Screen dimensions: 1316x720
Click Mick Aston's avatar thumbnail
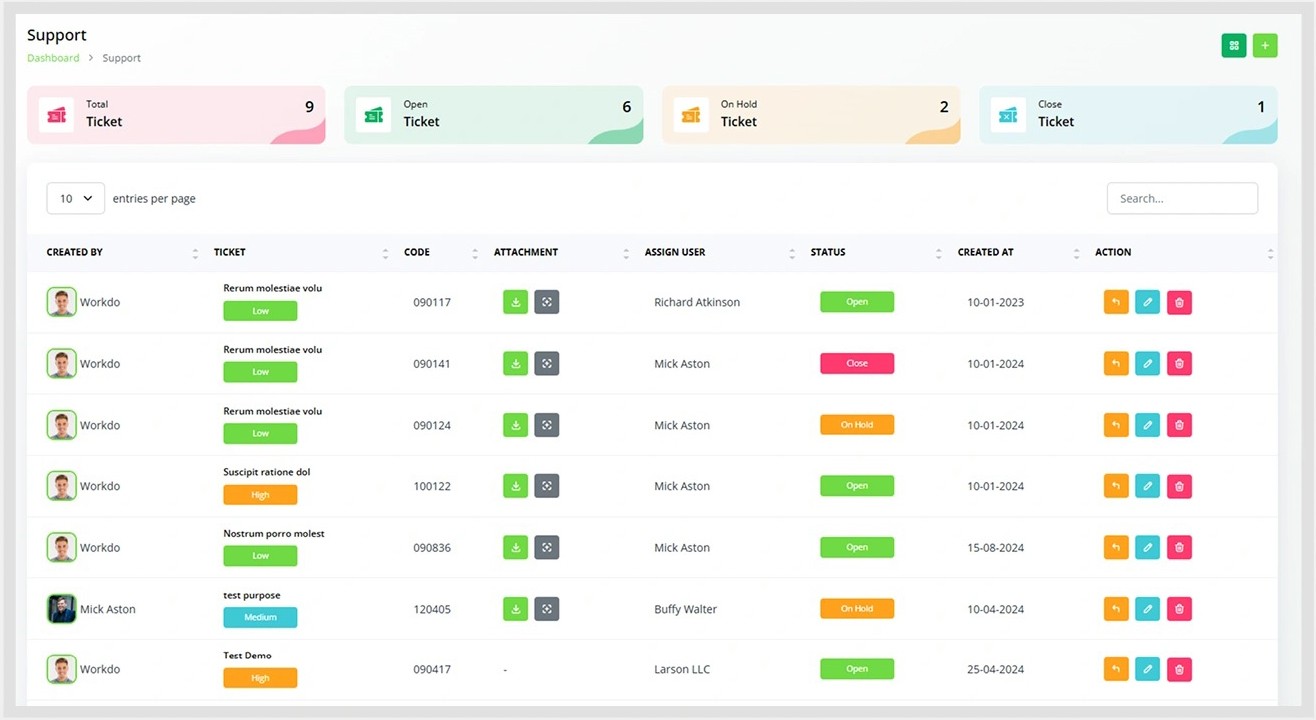[x=62, y=609]
